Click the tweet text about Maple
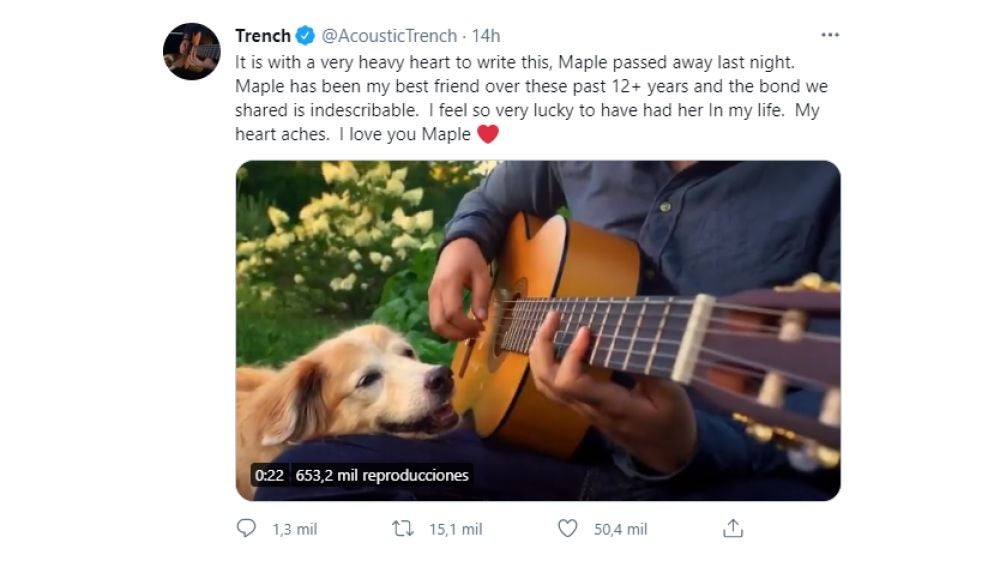 (530, 86)
